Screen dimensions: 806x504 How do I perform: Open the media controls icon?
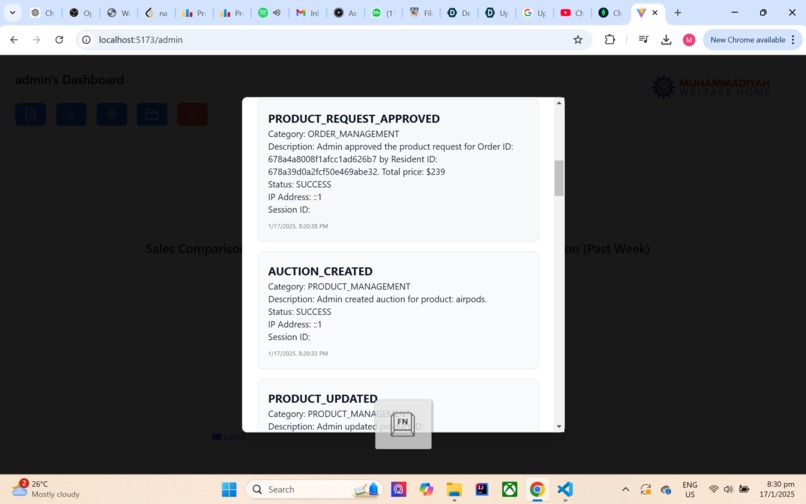point(643,40)
